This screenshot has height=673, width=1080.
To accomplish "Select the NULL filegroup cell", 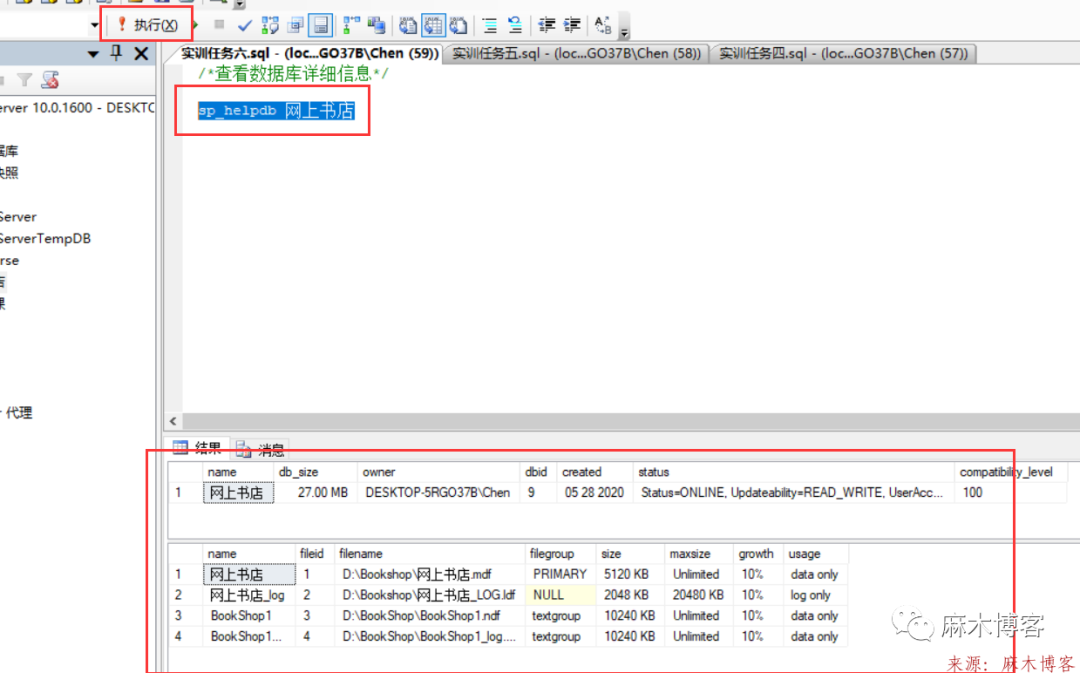I will coord(561,595).
